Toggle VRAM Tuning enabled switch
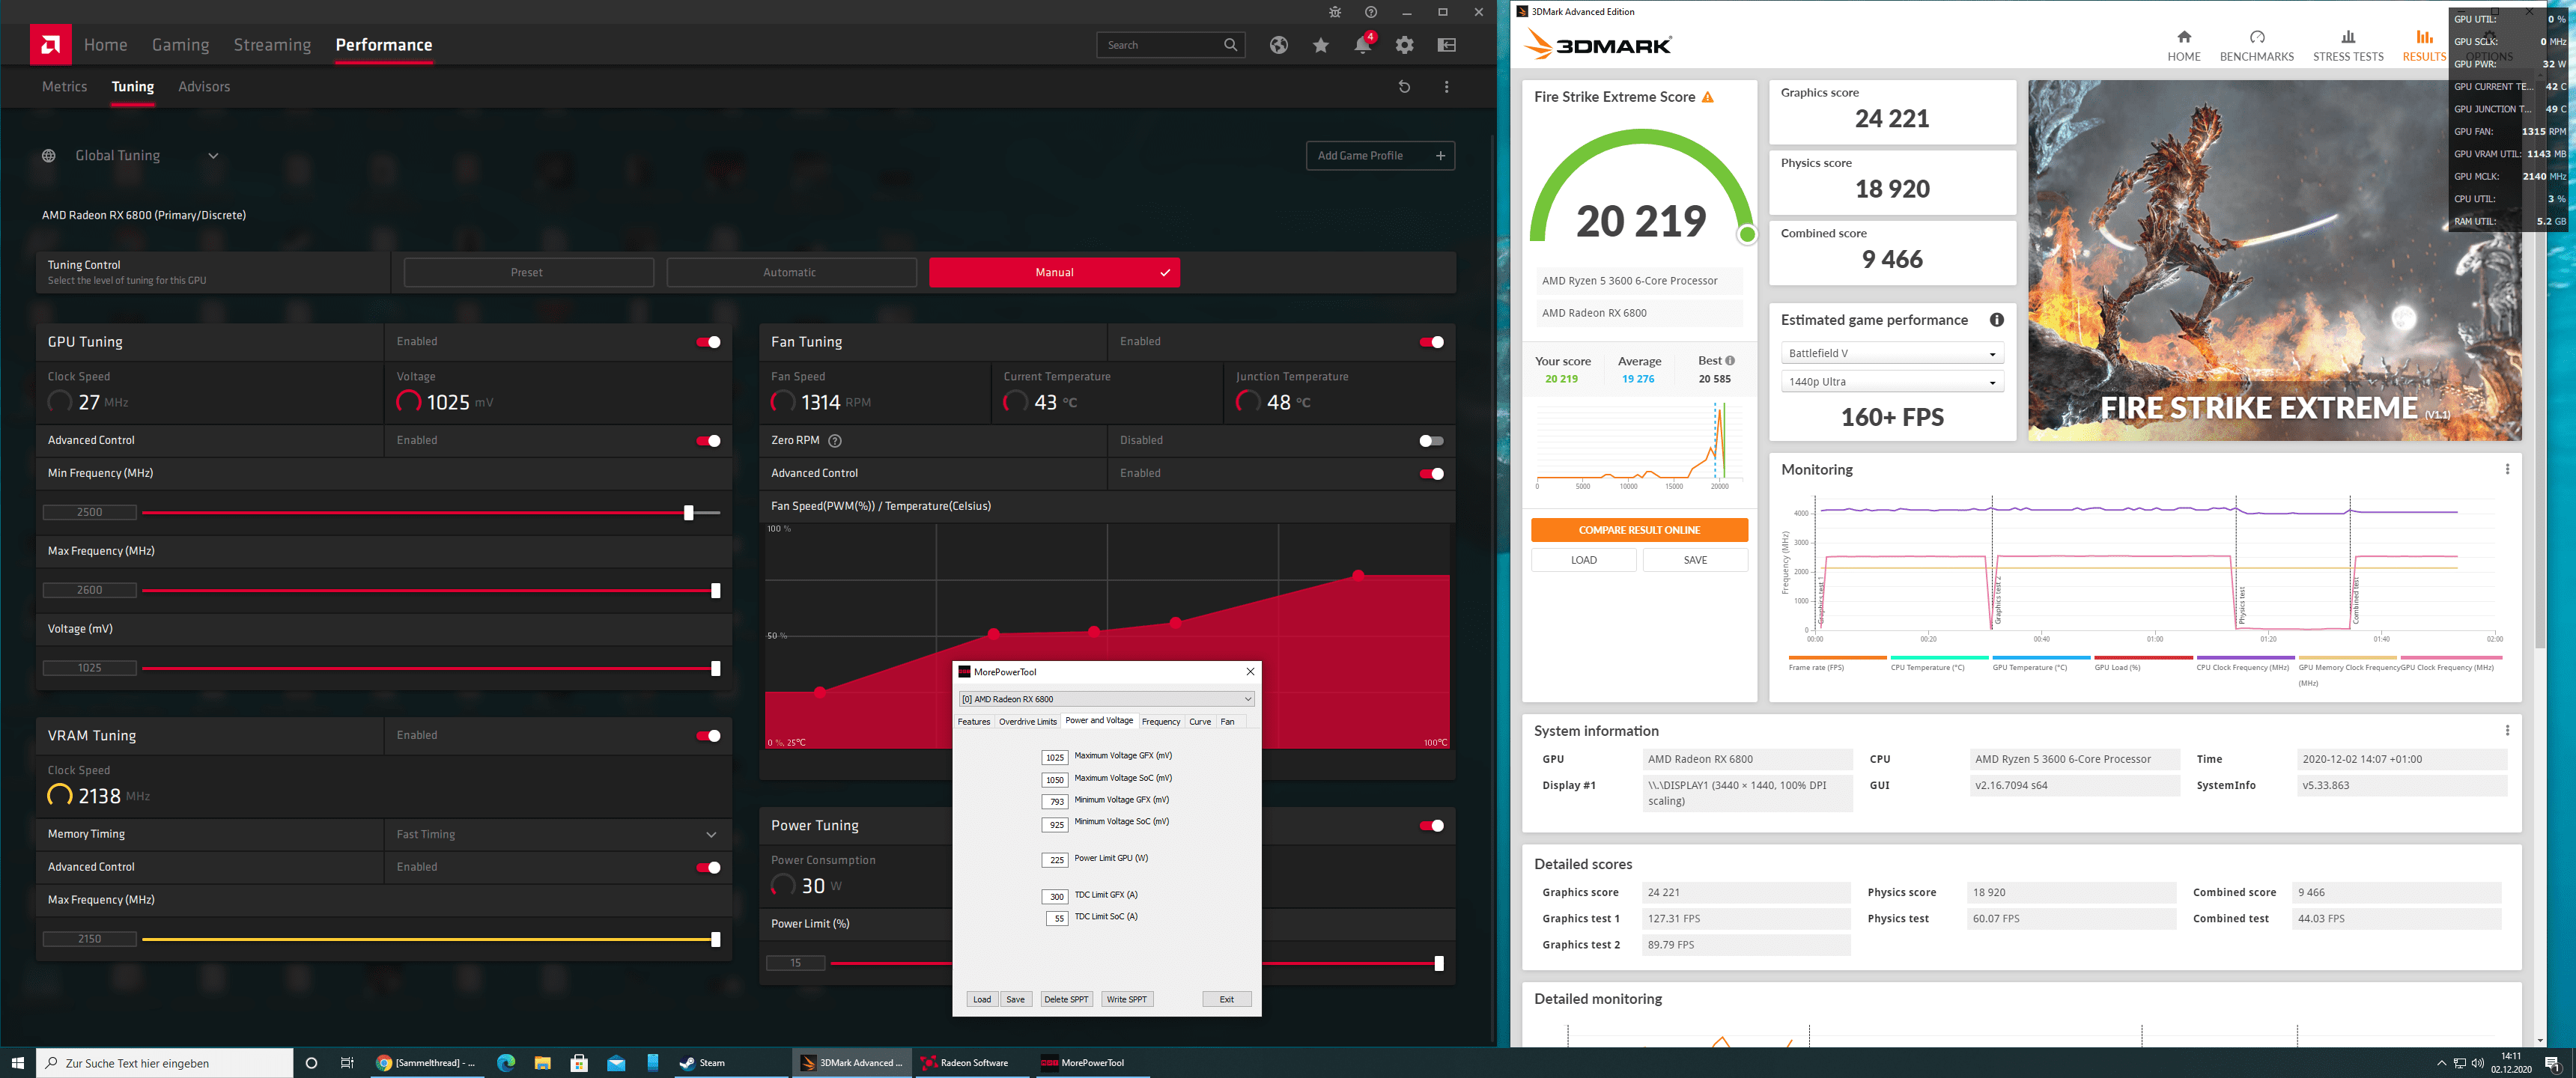 708,736
